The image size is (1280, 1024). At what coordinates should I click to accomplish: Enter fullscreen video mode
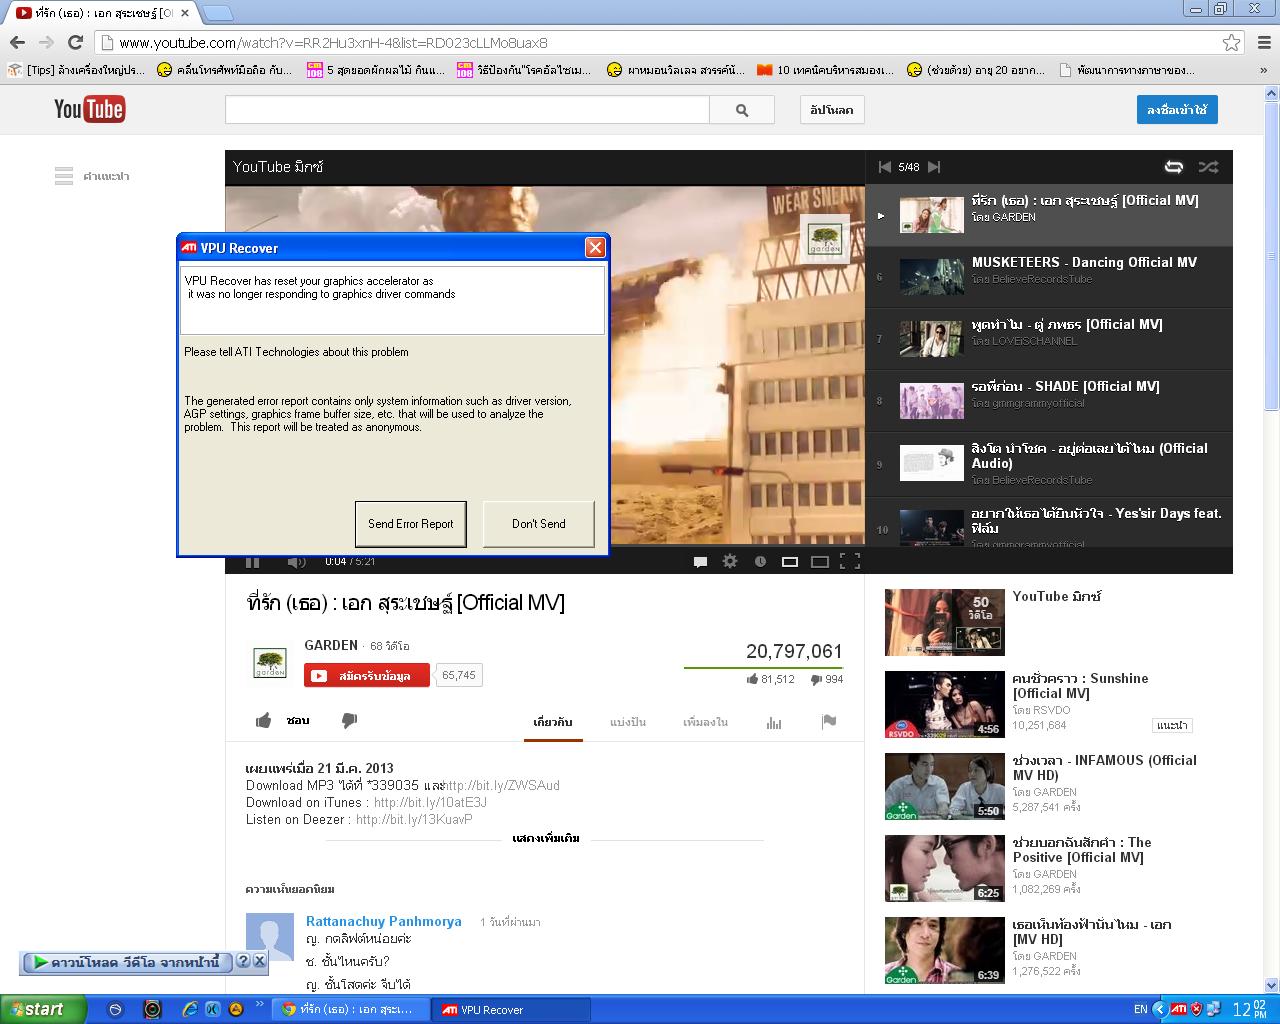850,562
